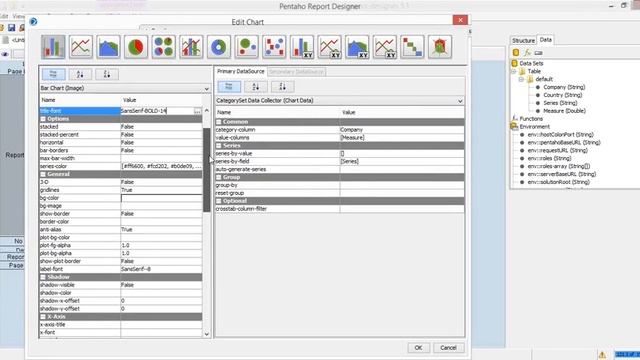Toggle grouped view in Primary DataSource panel
This screenshot has width=640, height=360.
point(229,87)
